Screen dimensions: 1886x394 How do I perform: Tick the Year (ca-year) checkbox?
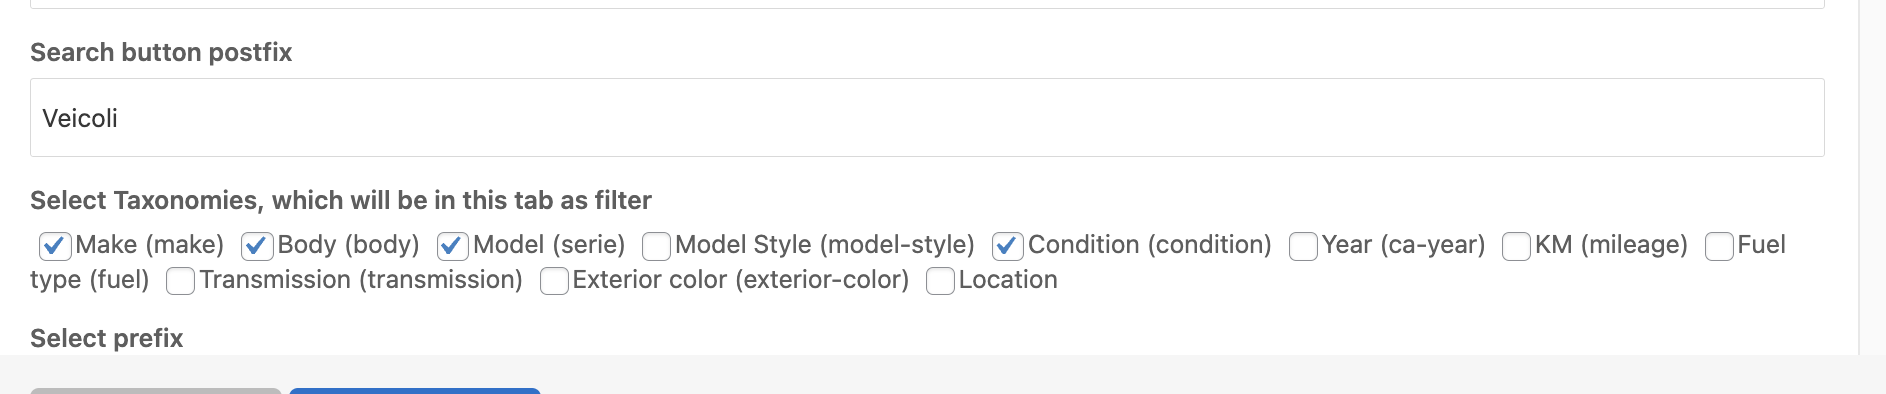1303,245
